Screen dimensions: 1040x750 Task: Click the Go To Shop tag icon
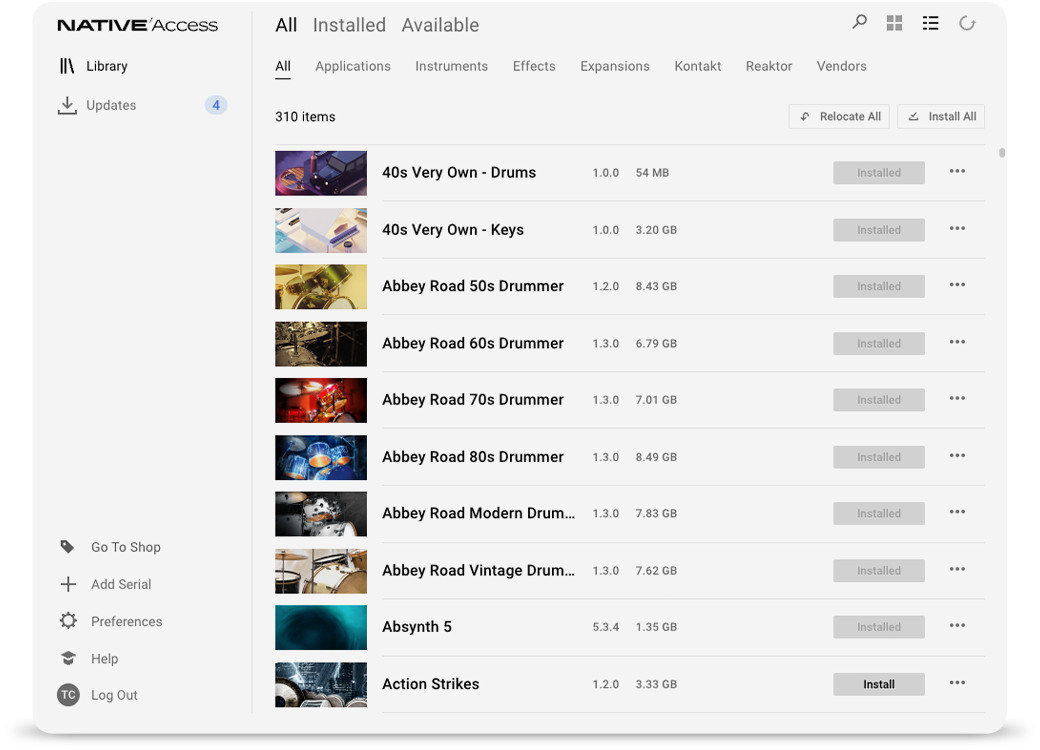[67, 546]
